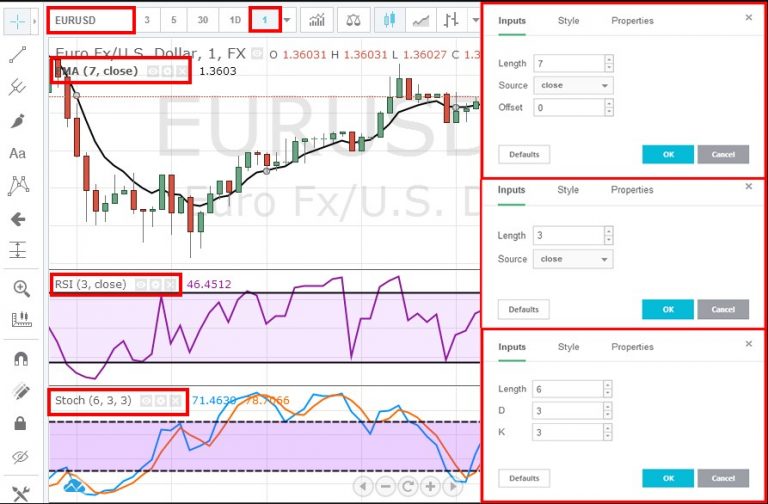The width and height of the screenshot is (768, 504).
Task: Select the brush drawing tool
Action: 17,120
